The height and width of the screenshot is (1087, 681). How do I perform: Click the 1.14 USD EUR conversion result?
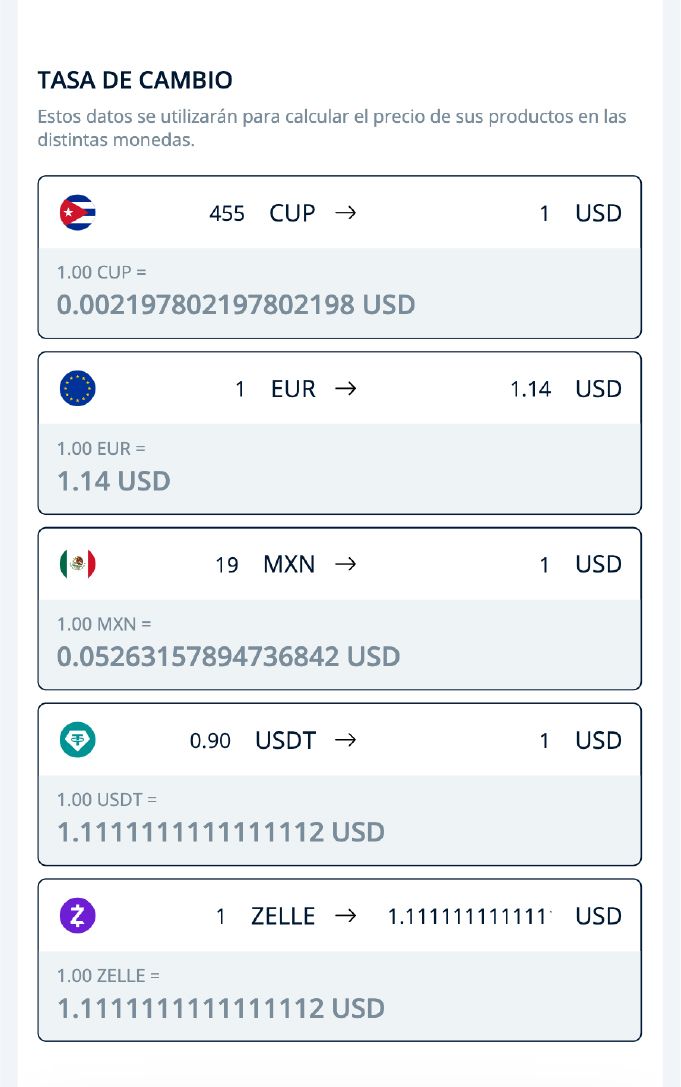pos(103,481)
